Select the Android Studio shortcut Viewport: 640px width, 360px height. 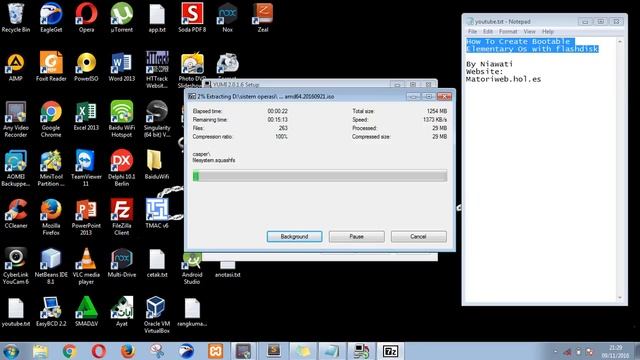tap(192, 269)
